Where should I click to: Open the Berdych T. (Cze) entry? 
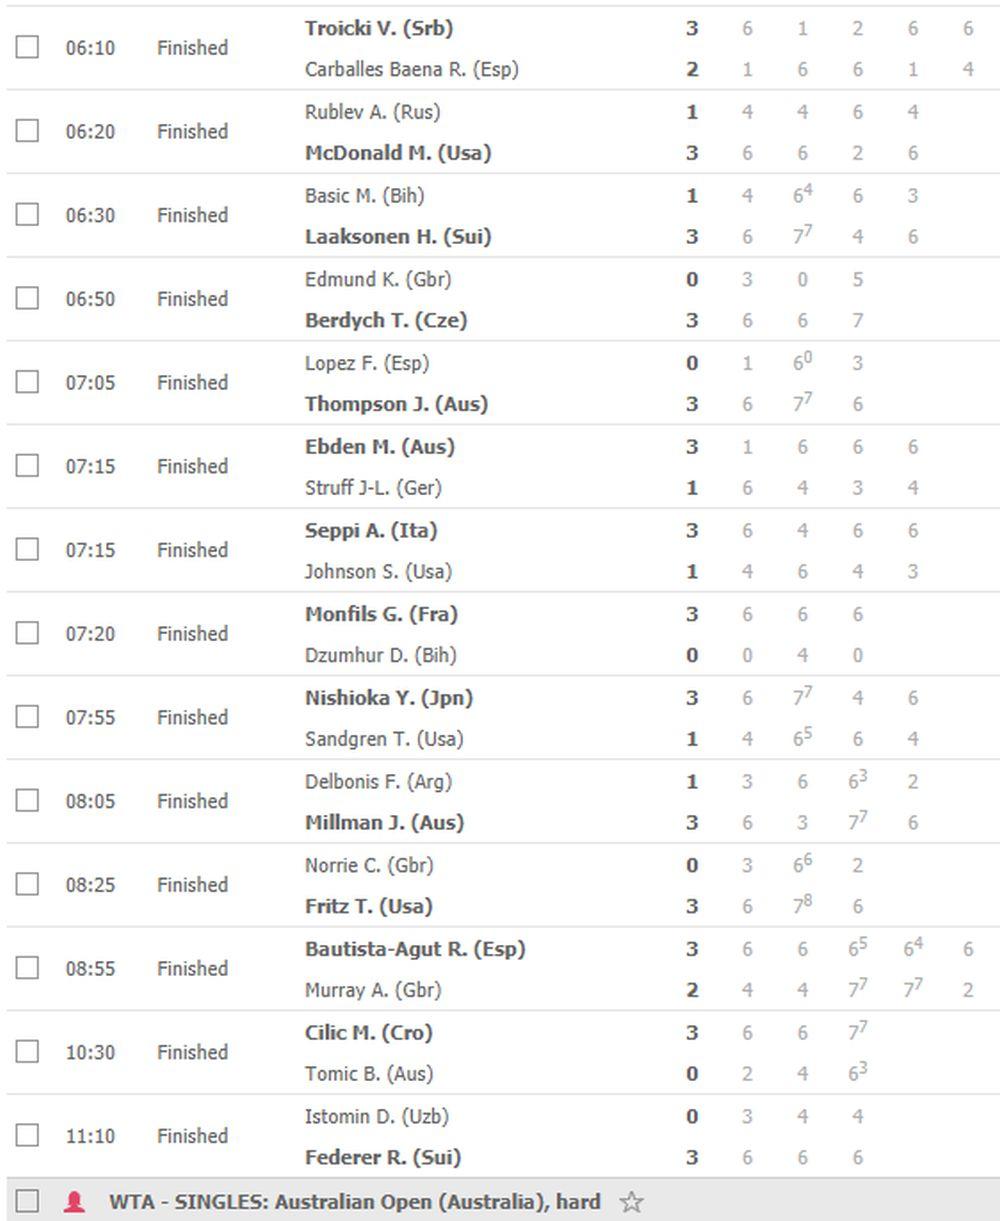385,320
